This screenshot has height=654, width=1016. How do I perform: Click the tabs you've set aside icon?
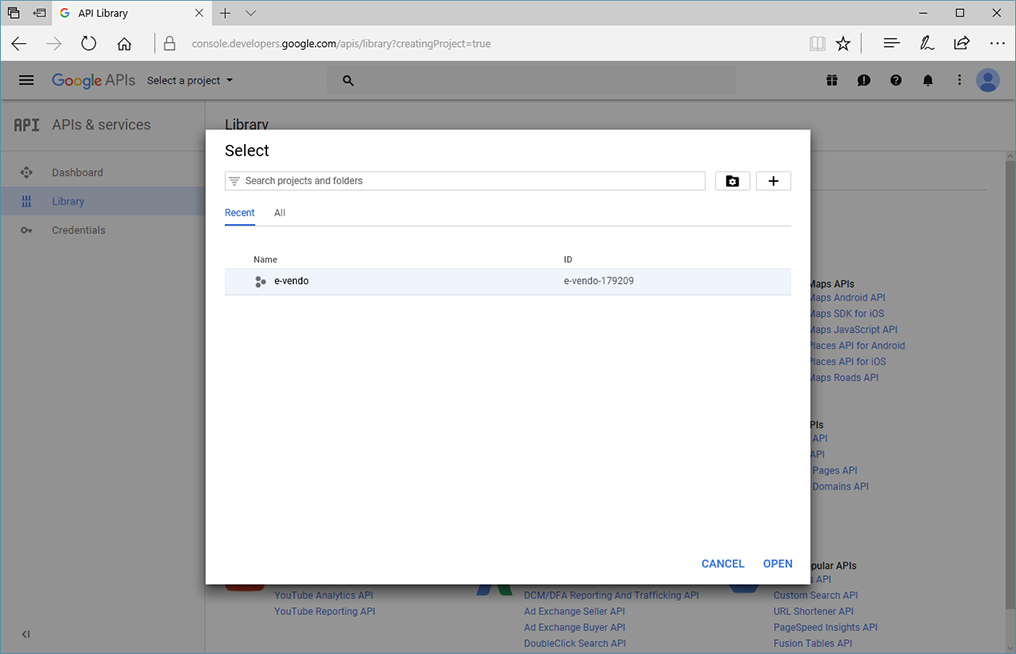[x=13, y=13]
